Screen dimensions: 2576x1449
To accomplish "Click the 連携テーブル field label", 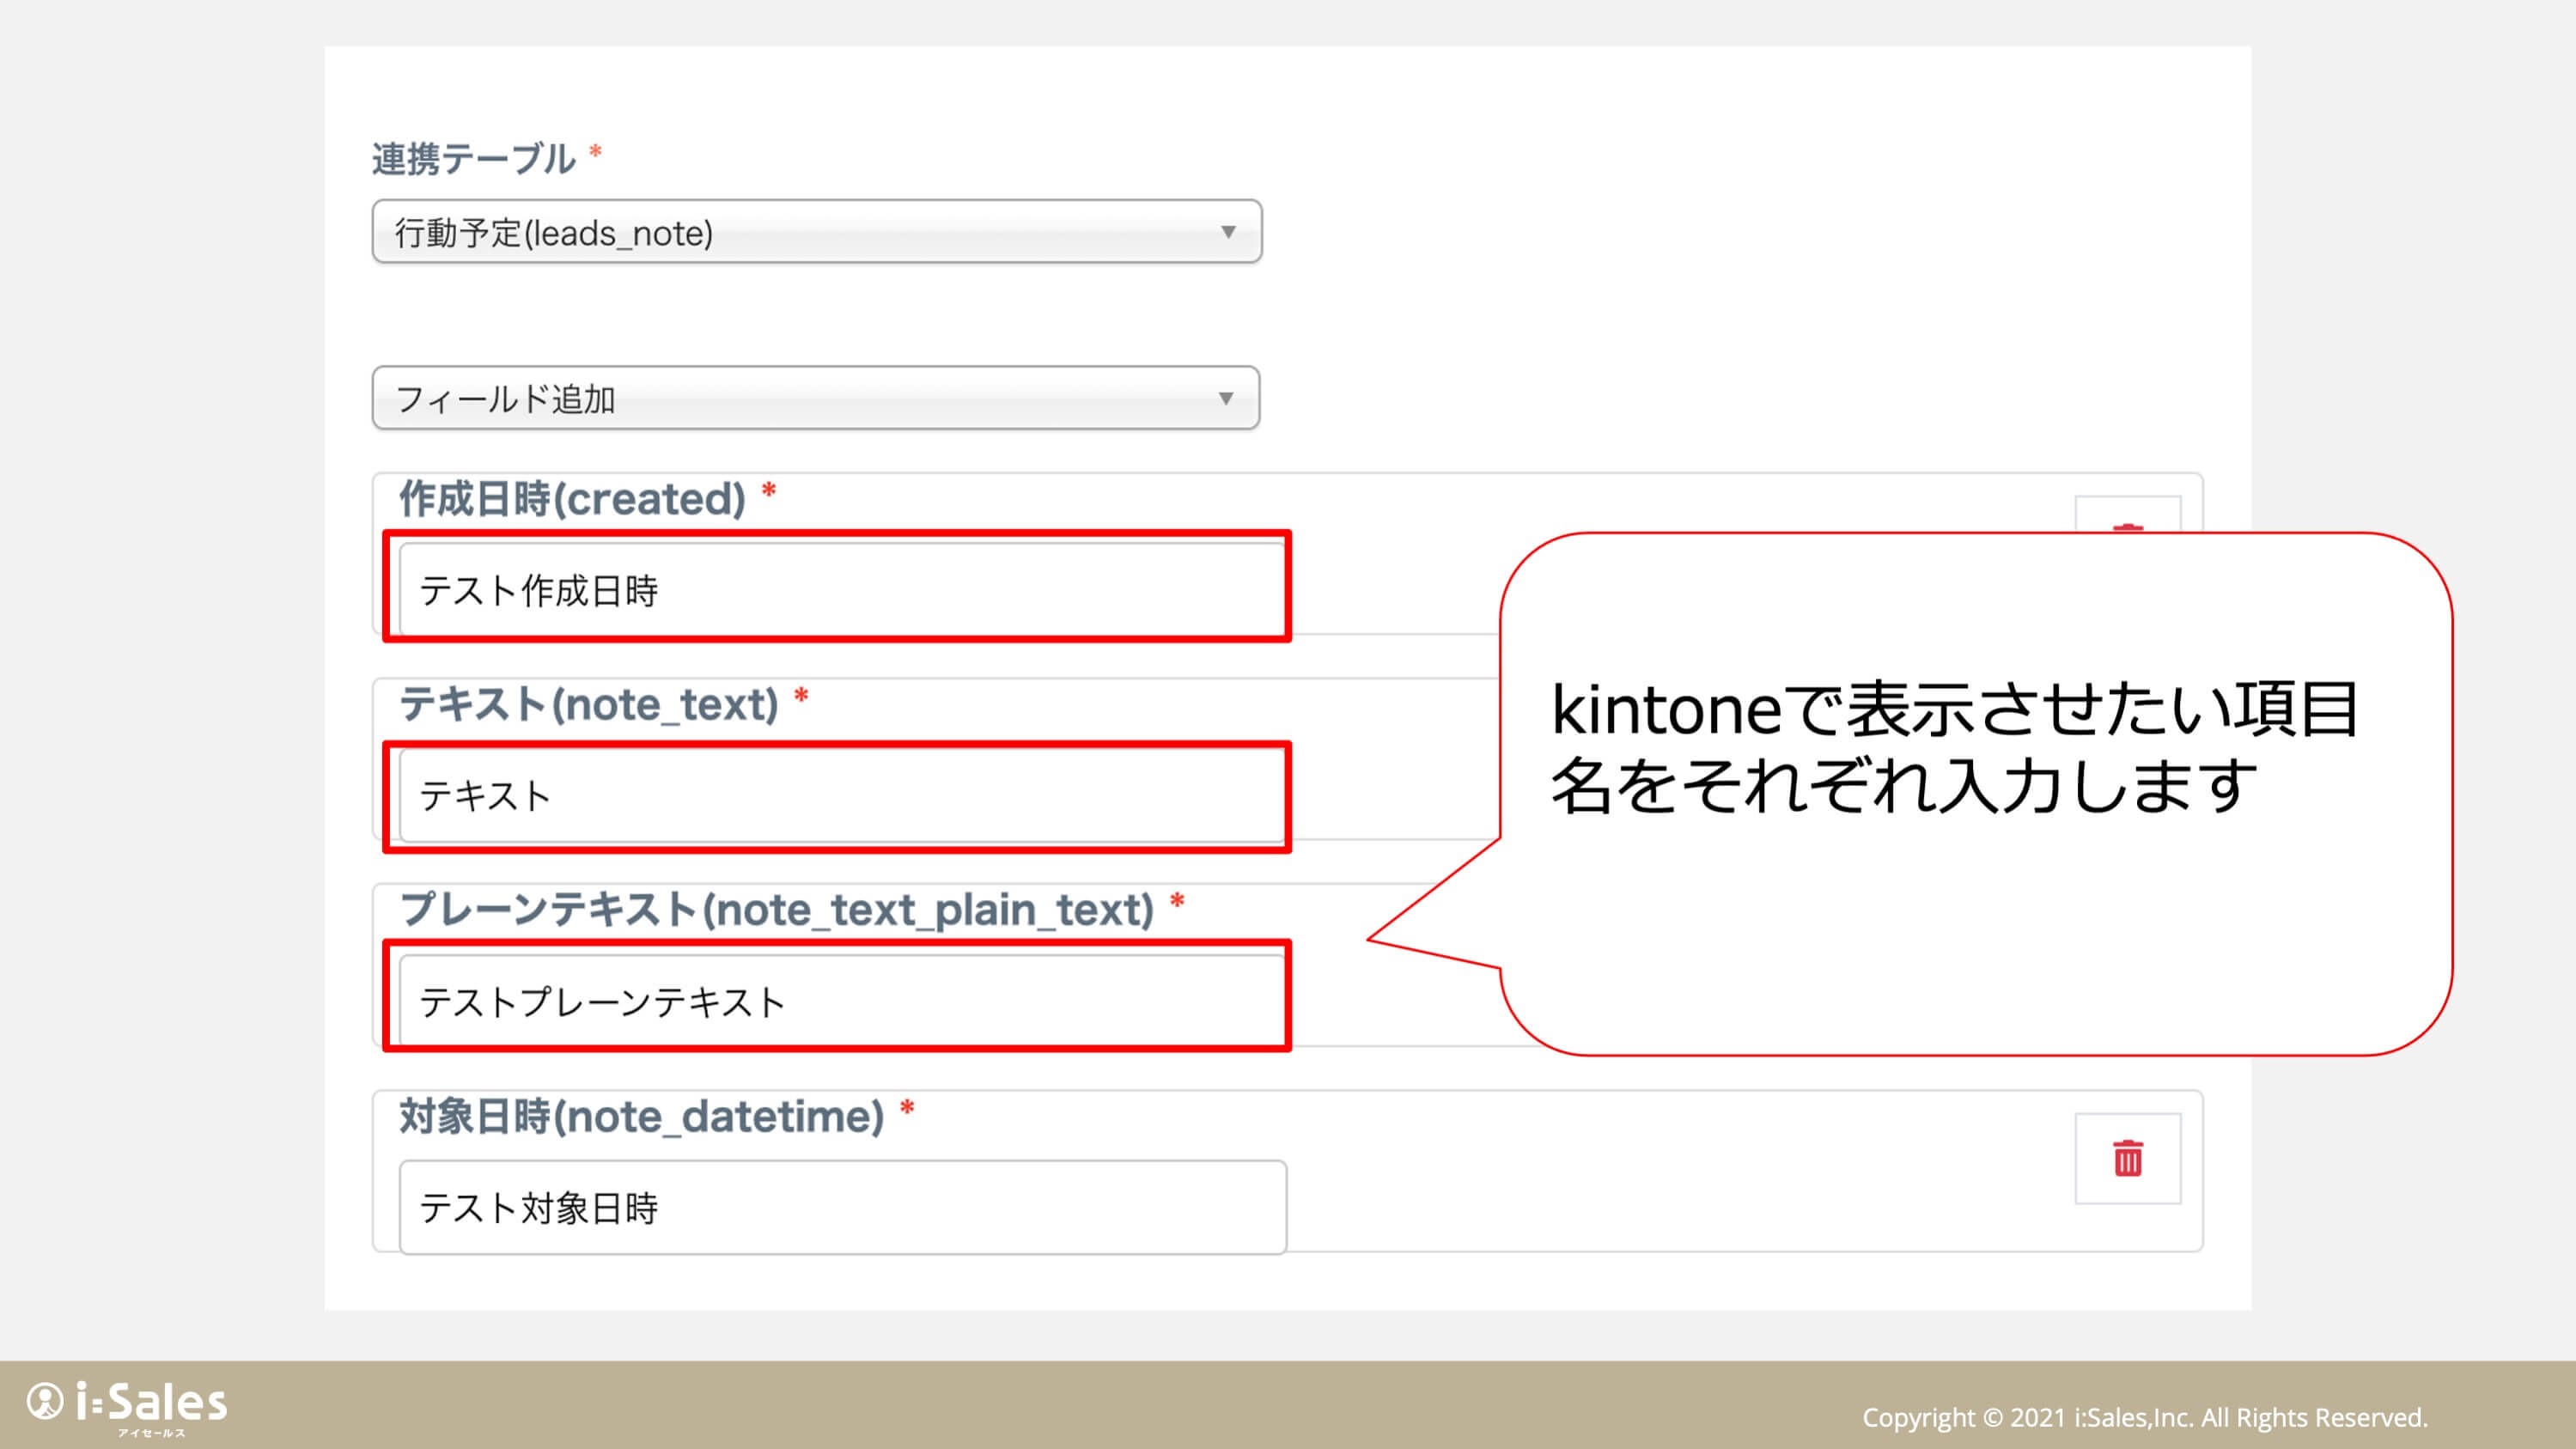I will point(473,158).
